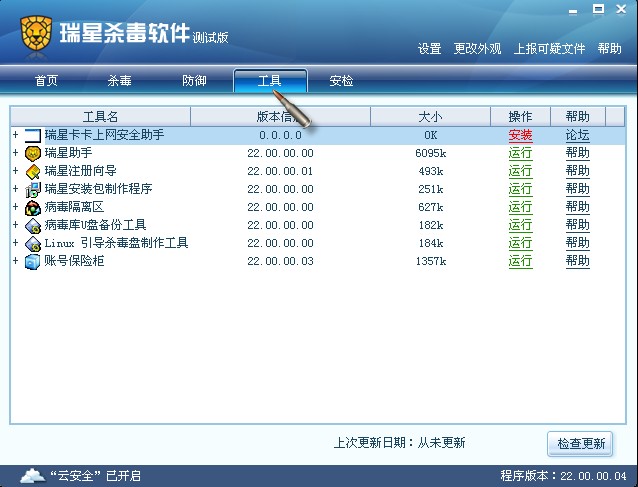
Task: Open 帮助 link for Linux 引导杀毒盘制作工具
Action: 578,243
